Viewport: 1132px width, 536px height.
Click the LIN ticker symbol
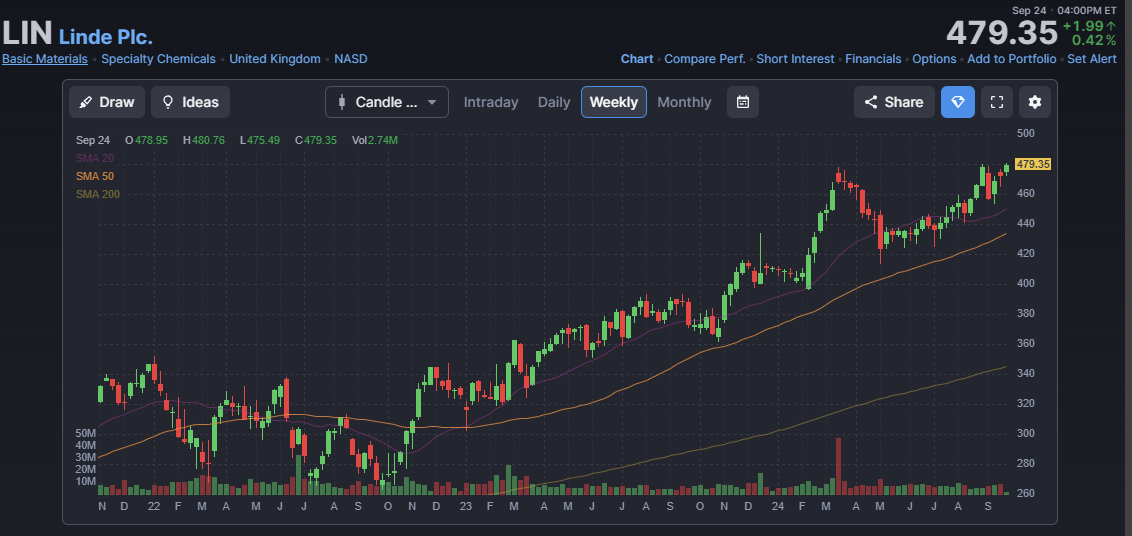[x=27, y=33]
